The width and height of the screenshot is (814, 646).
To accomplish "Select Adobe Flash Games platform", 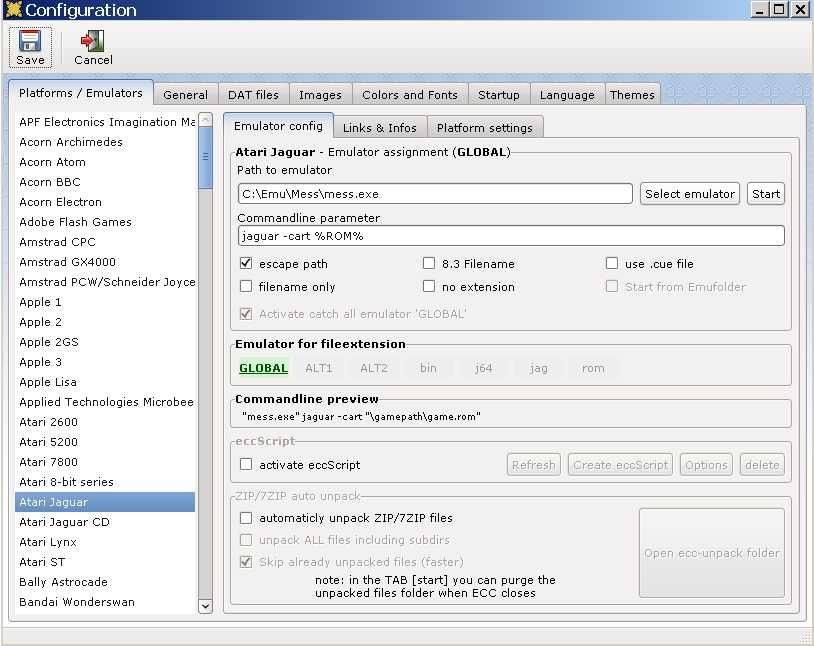I will [105, 222].
